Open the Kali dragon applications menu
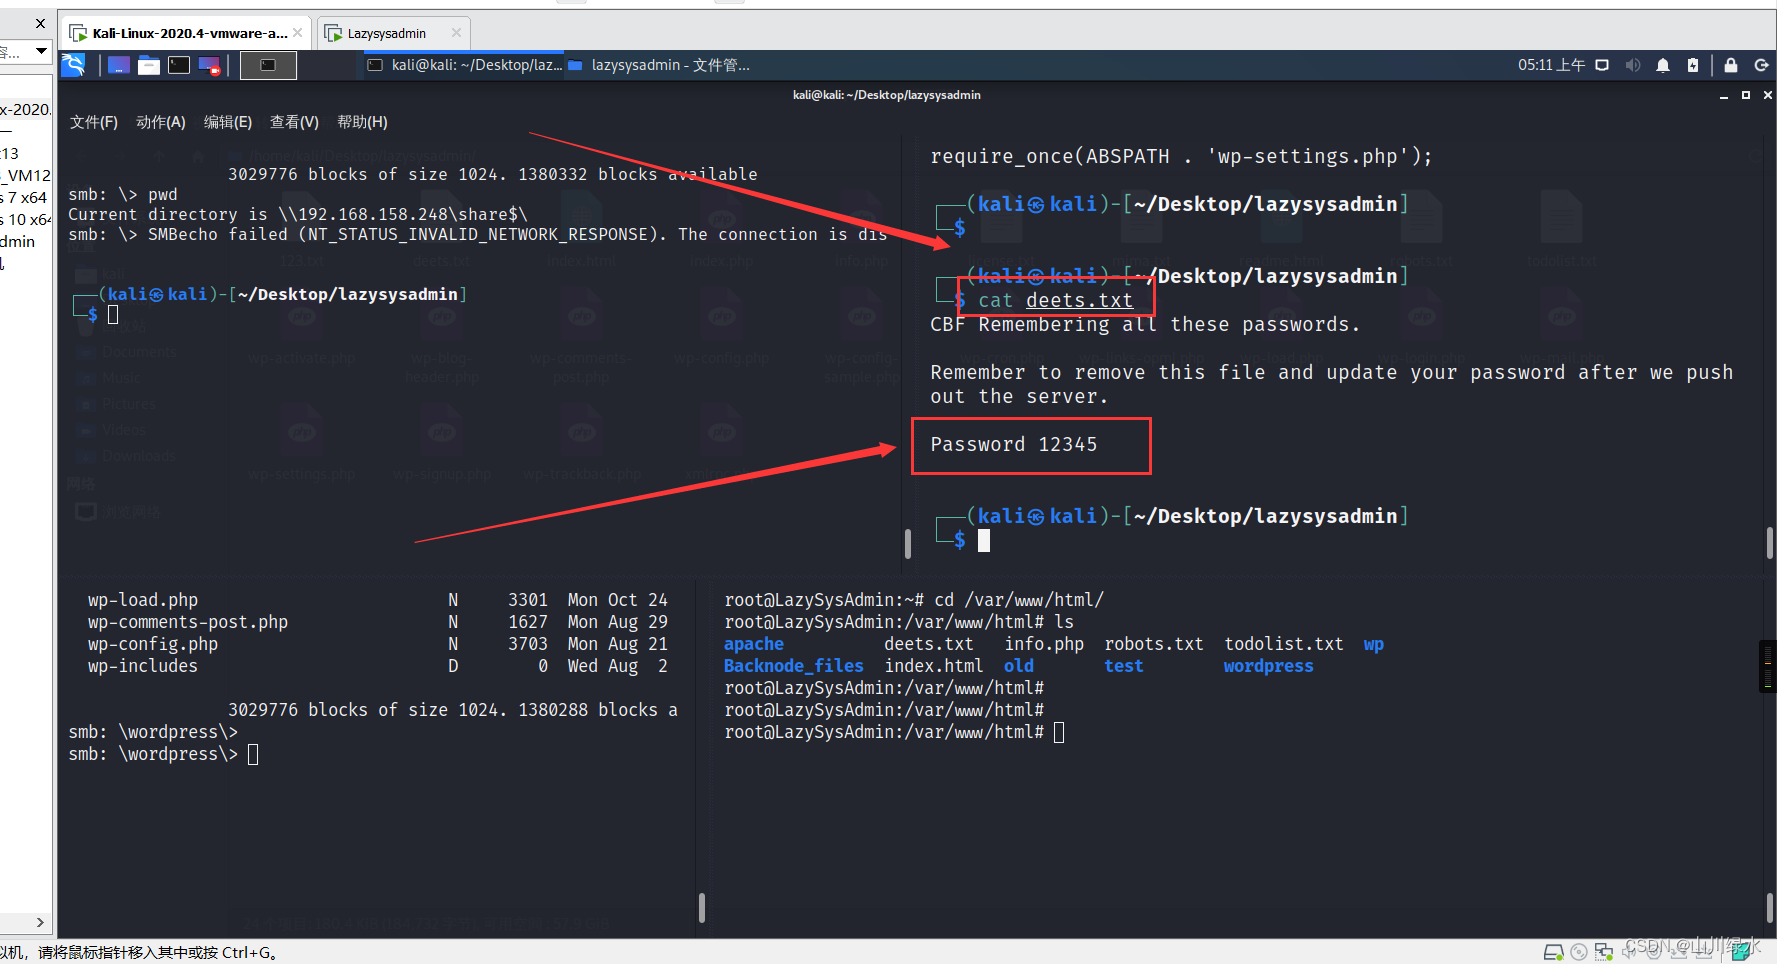The height and width of the screenshot is (964, 1777). 73,65
